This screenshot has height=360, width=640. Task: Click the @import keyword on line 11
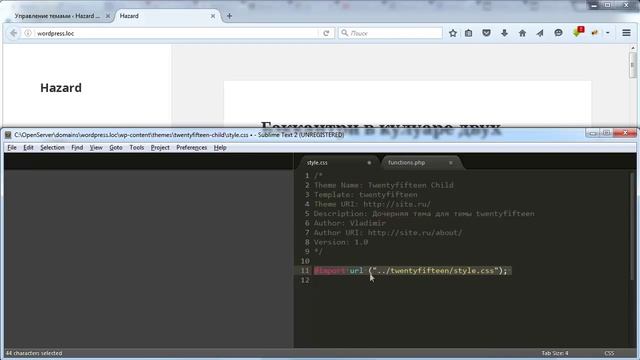pos(330,271)
